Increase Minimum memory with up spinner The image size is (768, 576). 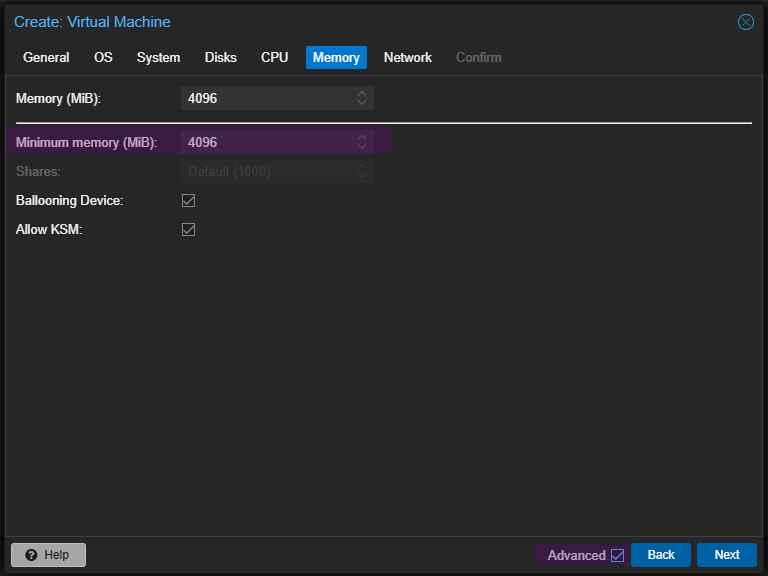(x=362, y=137)
